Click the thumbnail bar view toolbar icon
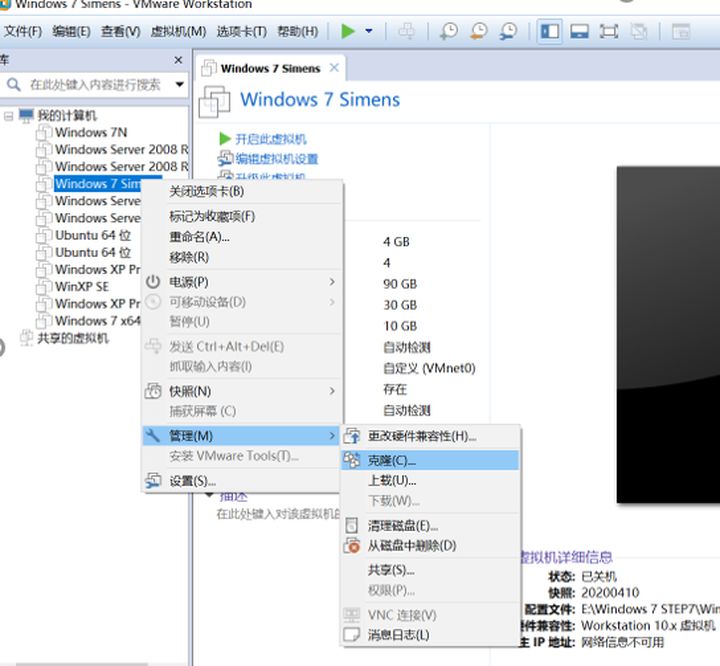Viewport: 720px width, 666px height. [x=579, y=31]
